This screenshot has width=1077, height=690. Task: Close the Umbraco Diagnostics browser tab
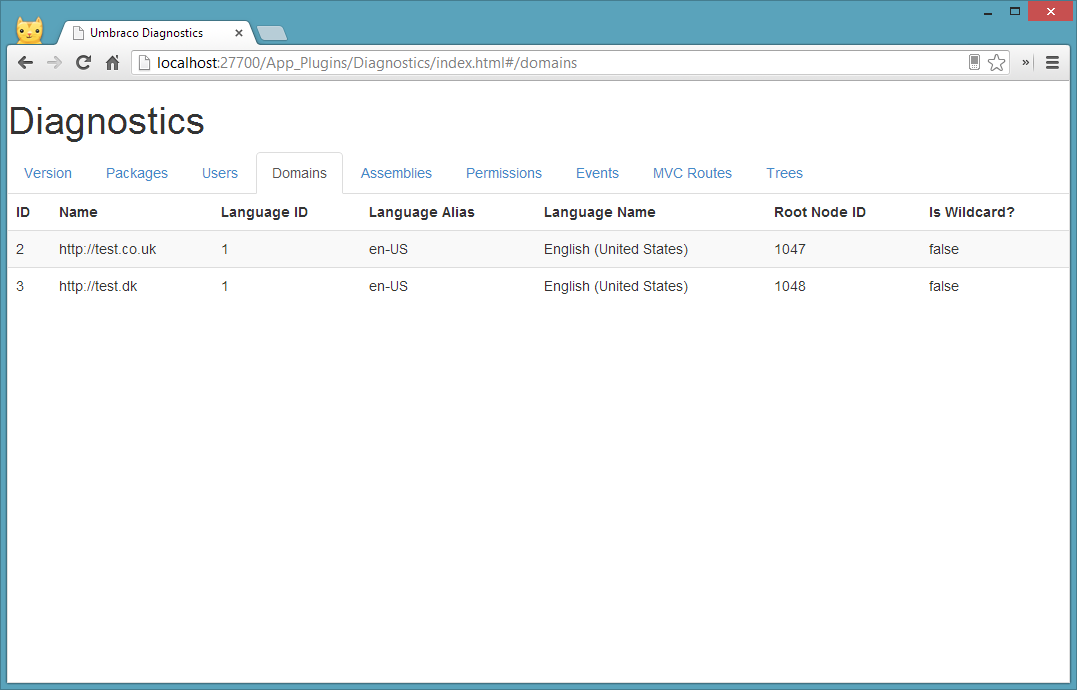[239, 33]
